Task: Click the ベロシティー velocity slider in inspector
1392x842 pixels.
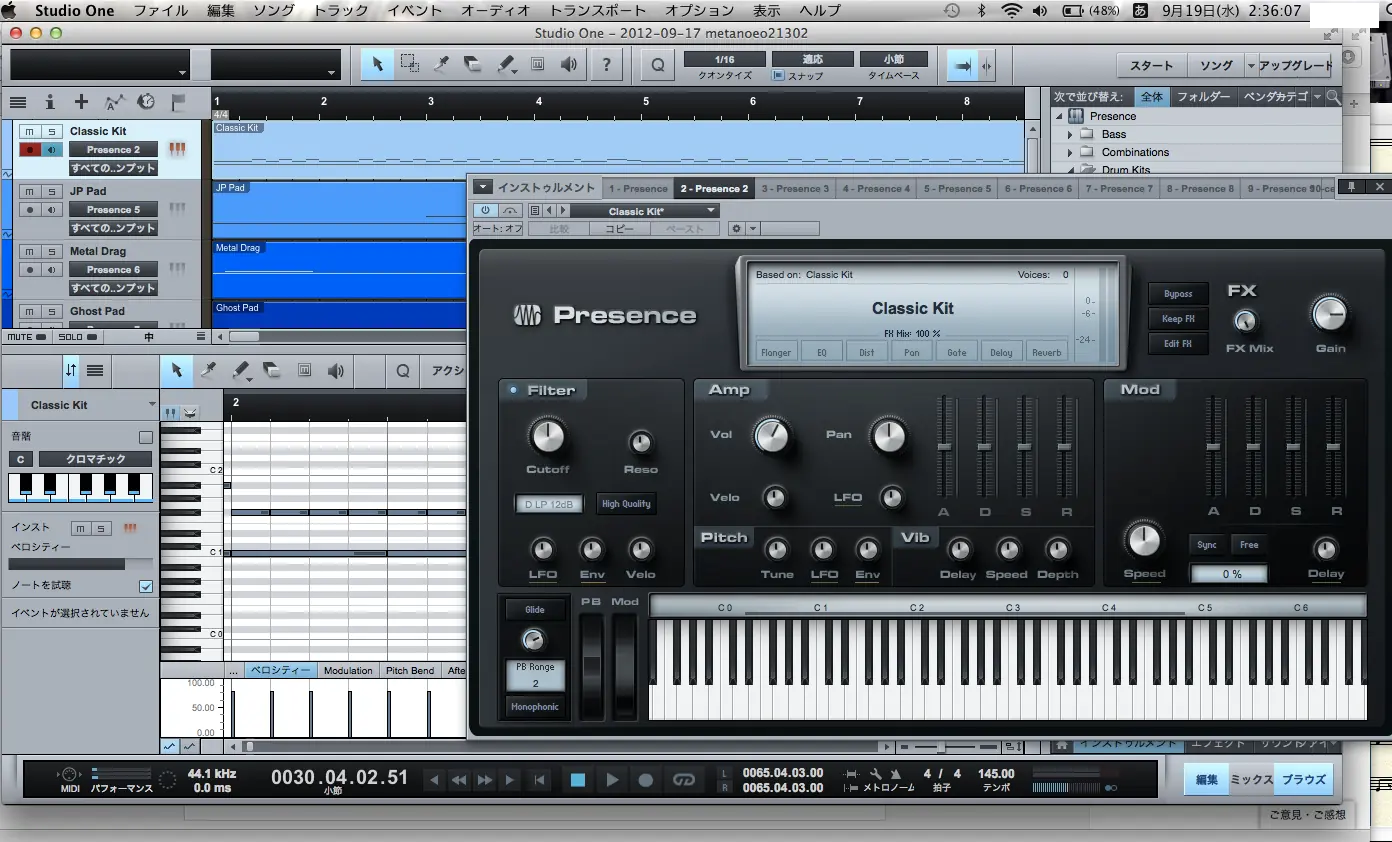Action: tap(81, 564)
